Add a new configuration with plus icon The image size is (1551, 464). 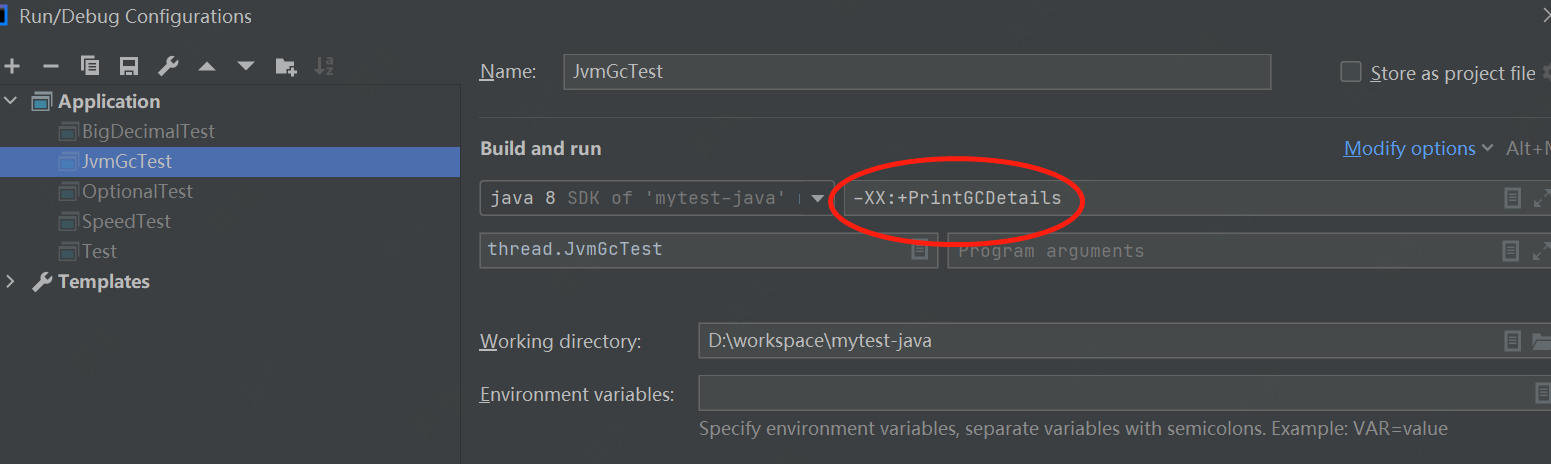click(x=12, y=66)
